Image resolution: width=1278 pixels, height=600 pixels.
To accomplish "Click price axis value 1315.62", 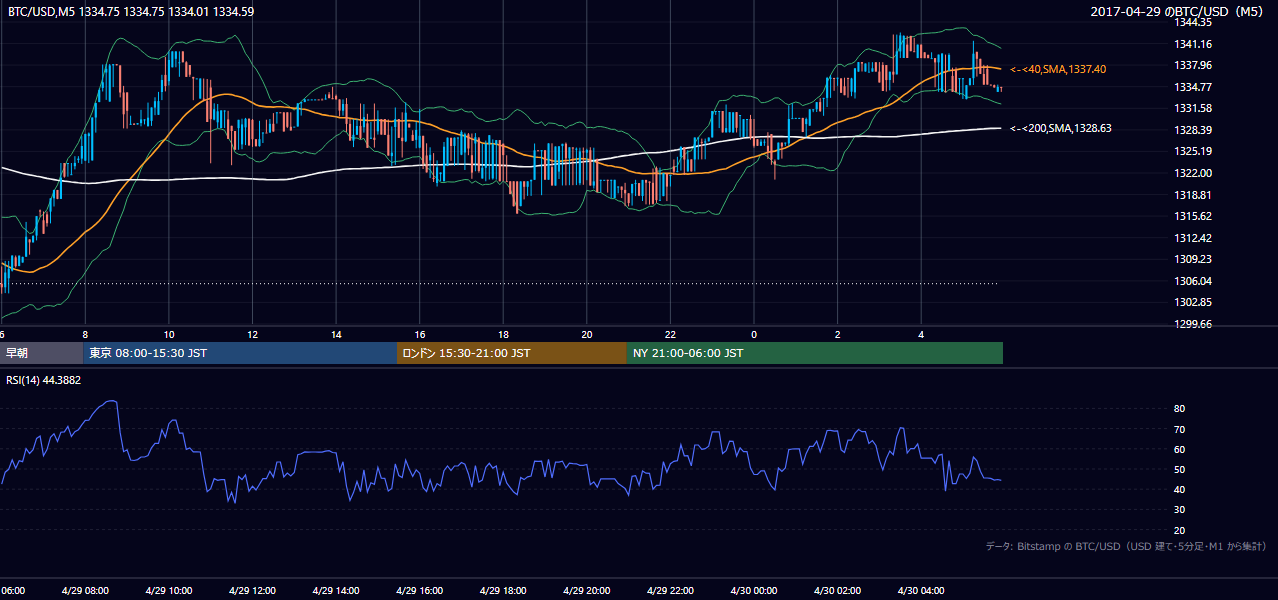I will tap(1194, 216).
